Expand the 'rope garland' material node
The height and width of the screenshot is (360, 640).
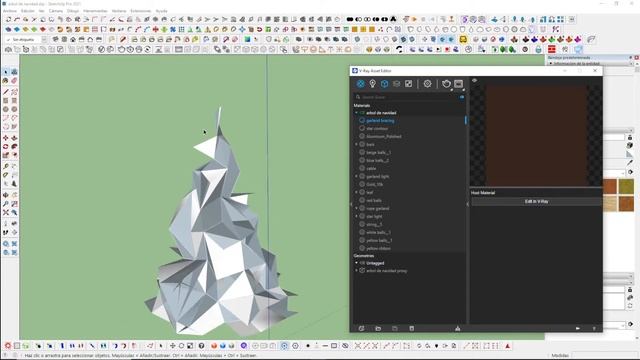[356, 208]
